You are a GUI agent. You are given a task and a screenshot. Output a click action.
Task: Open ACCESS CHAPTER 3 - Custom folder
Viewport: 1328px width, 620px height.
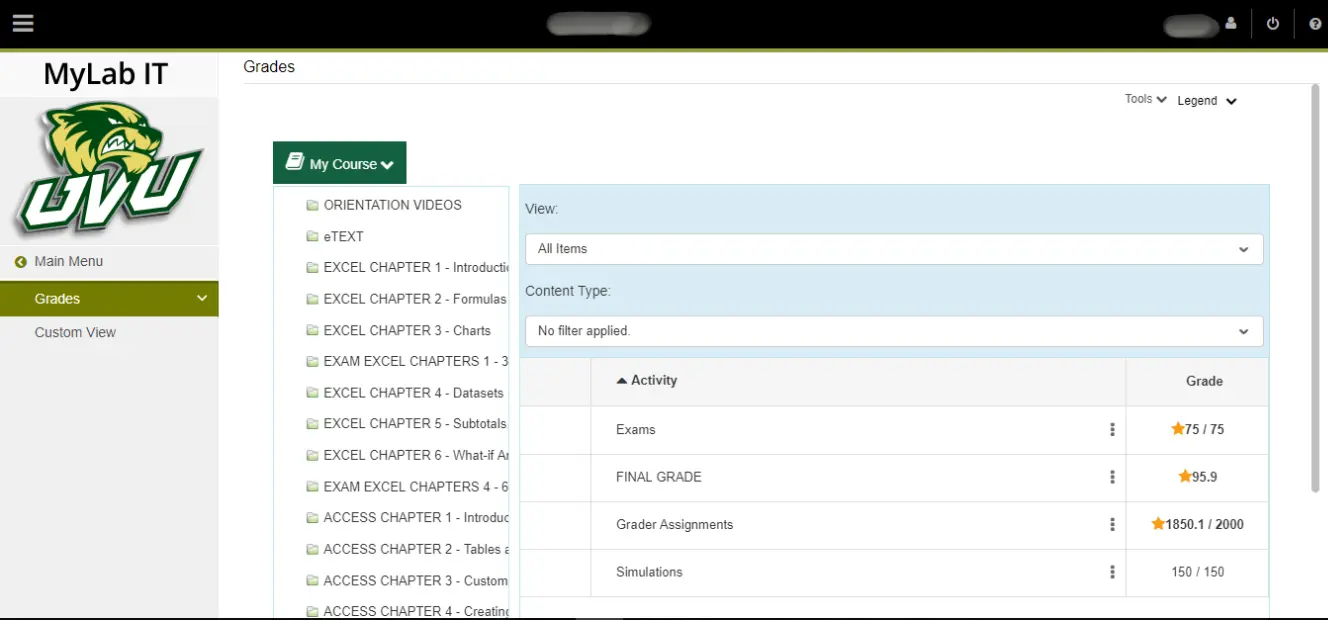pyautogui.click(x=415, y=581)
